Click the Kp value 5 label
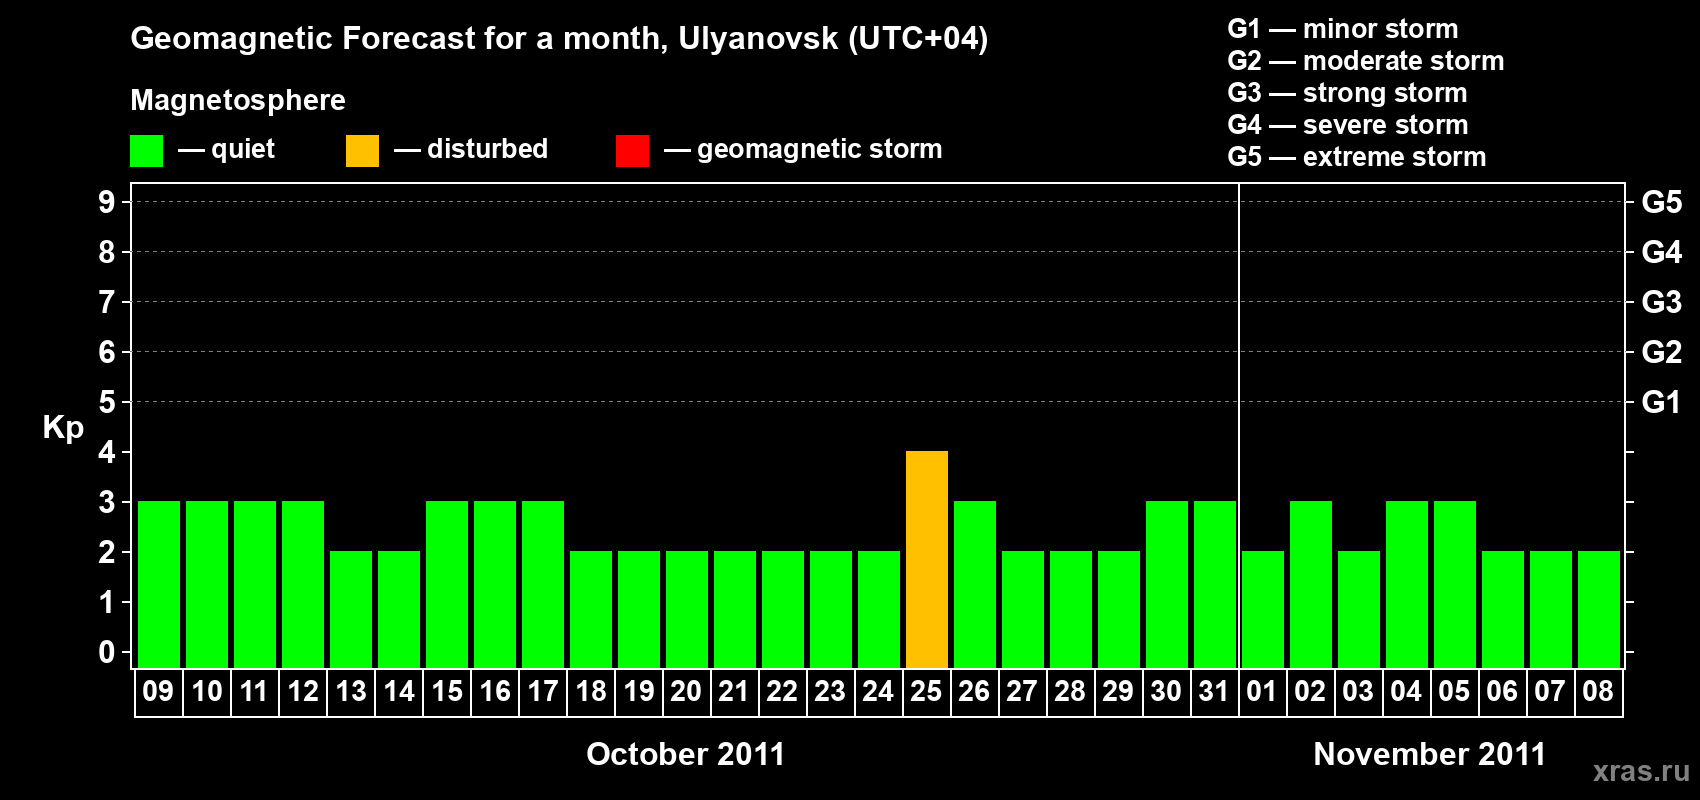The height and width of the screenshot is (800, 1700). [107, 402]
